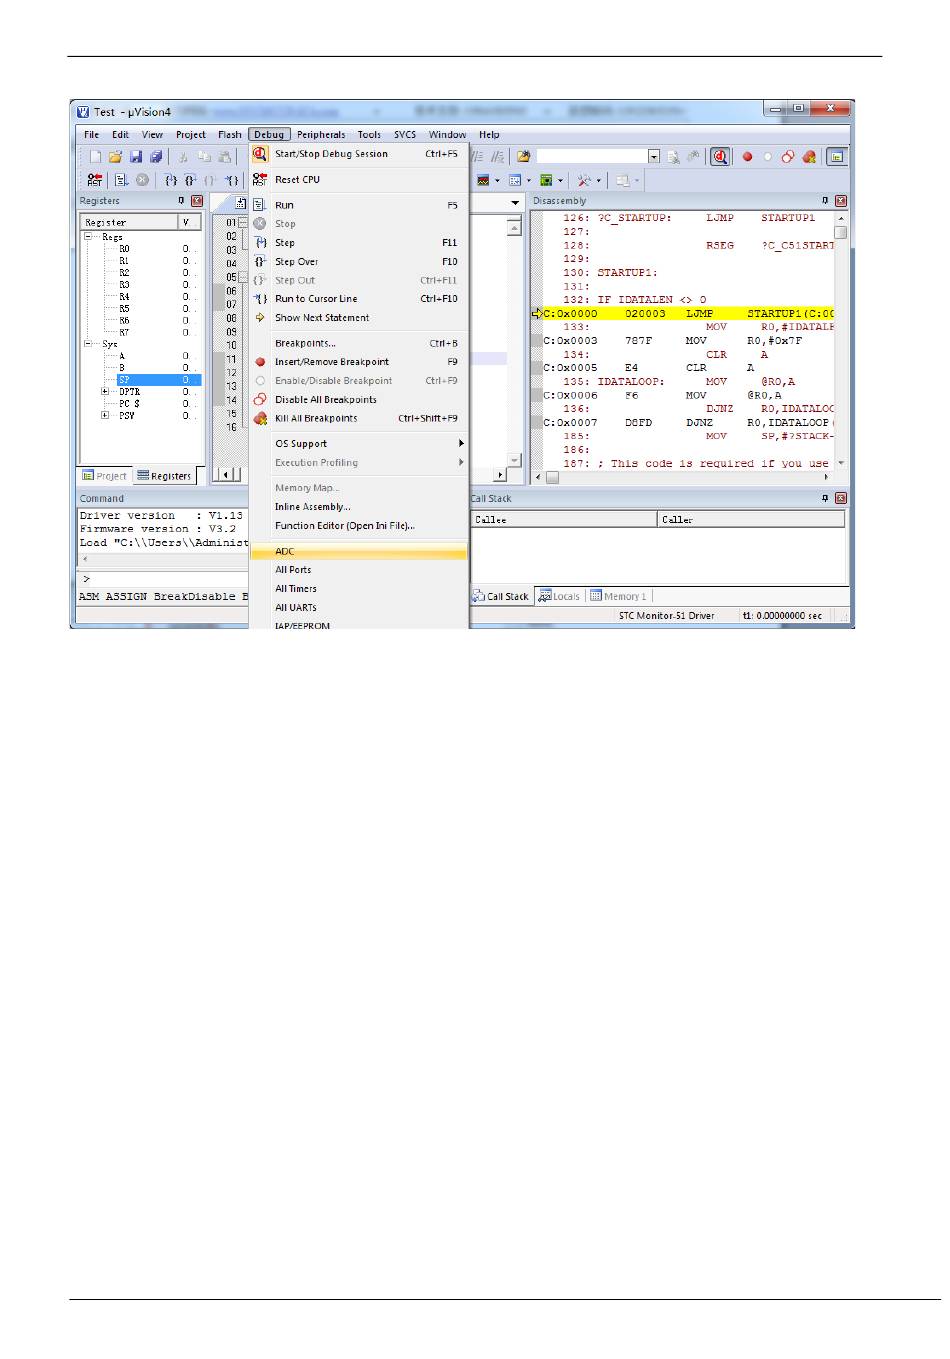Click the Disassembly vertical scrollbar up arrow

pyautogui.click(x=841, y=218)
